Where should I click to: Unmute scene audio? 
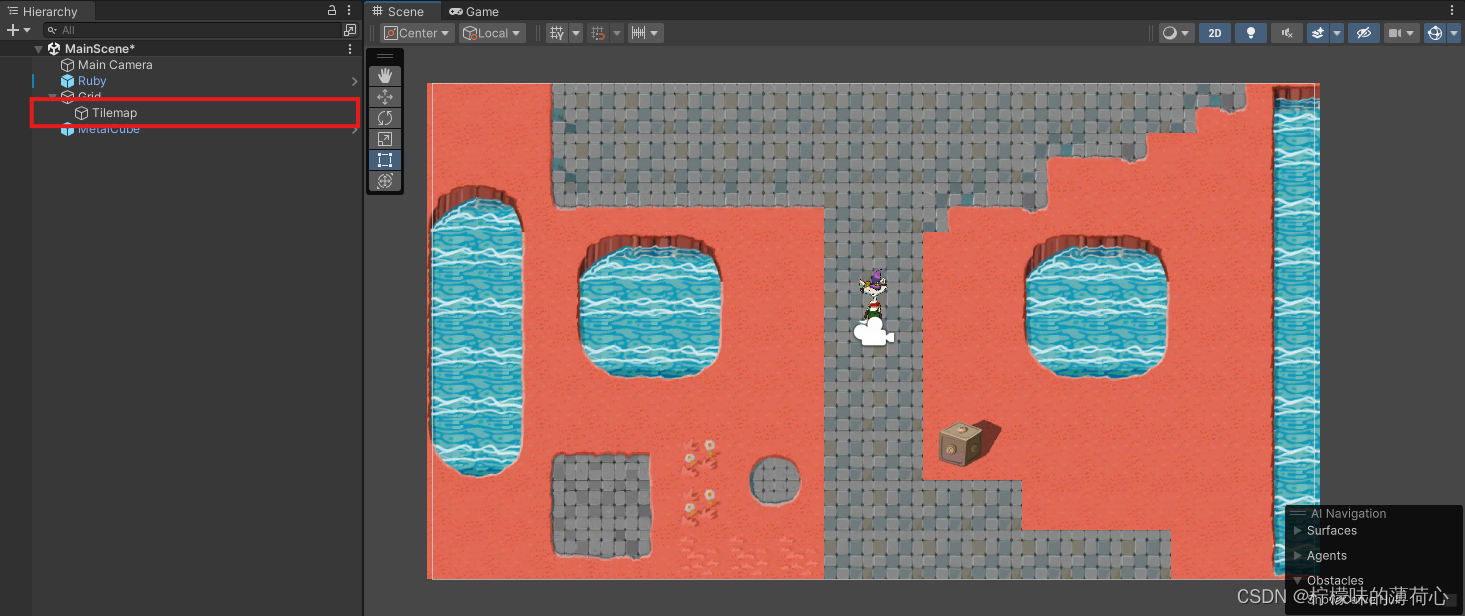coord(1286,32)
